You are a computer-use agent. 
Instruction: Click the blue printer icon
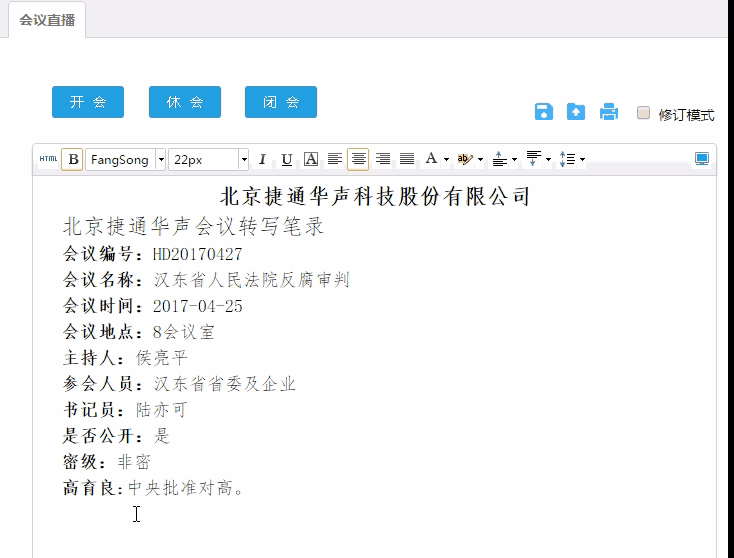[609, 112]
